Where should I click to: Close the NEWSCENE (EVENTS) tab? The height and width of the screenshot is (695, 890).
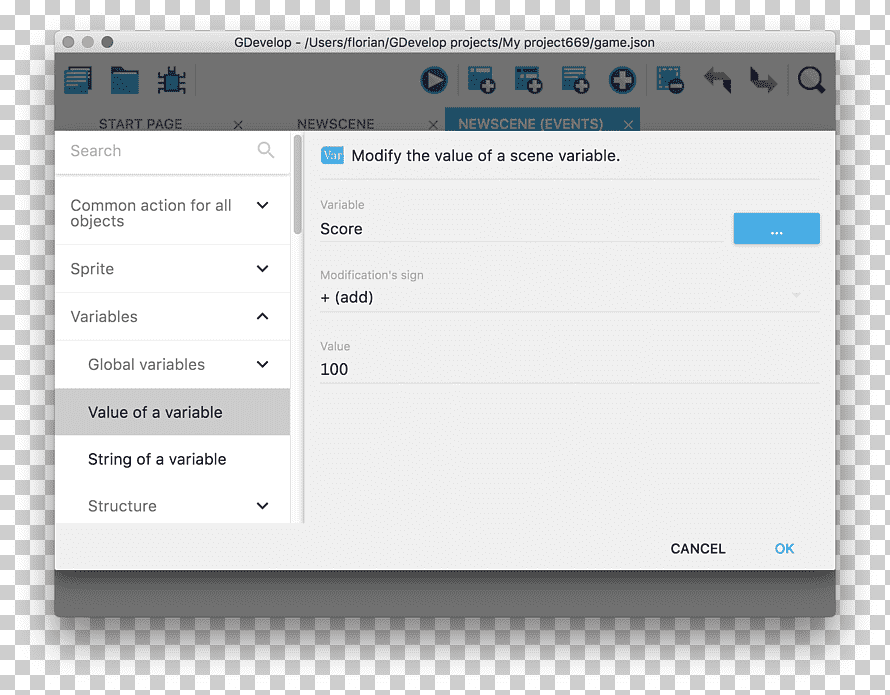(x=628, y=125)
